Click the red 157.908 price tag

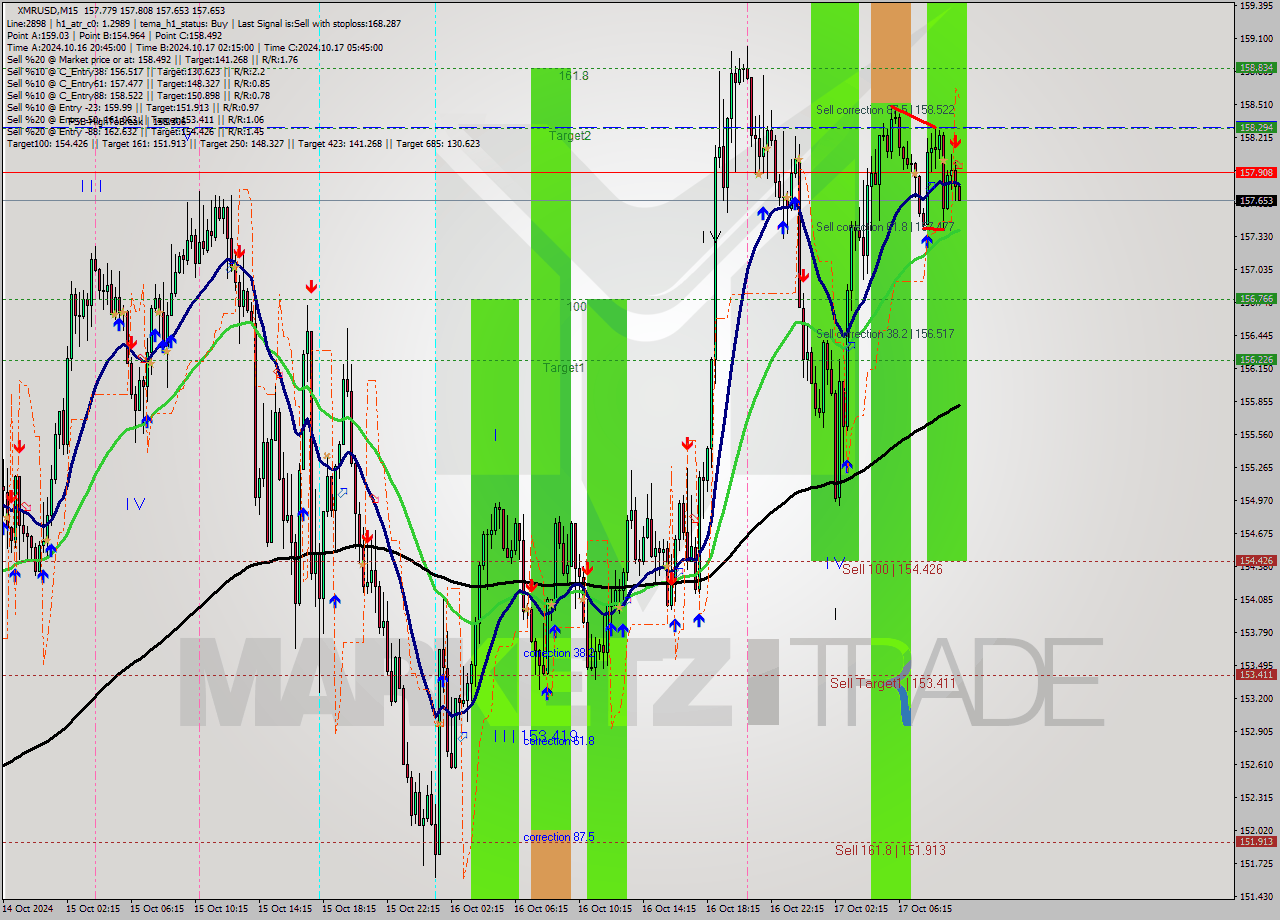(1256, 172)
